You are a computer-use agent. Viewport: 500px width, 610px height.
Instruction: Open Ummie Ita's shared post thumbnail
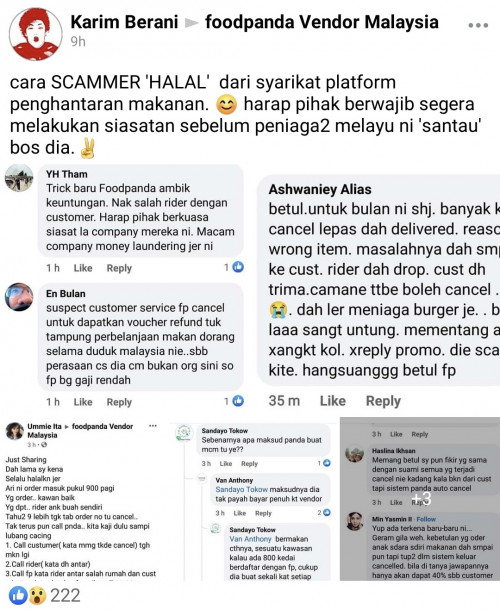pos(82,499)
